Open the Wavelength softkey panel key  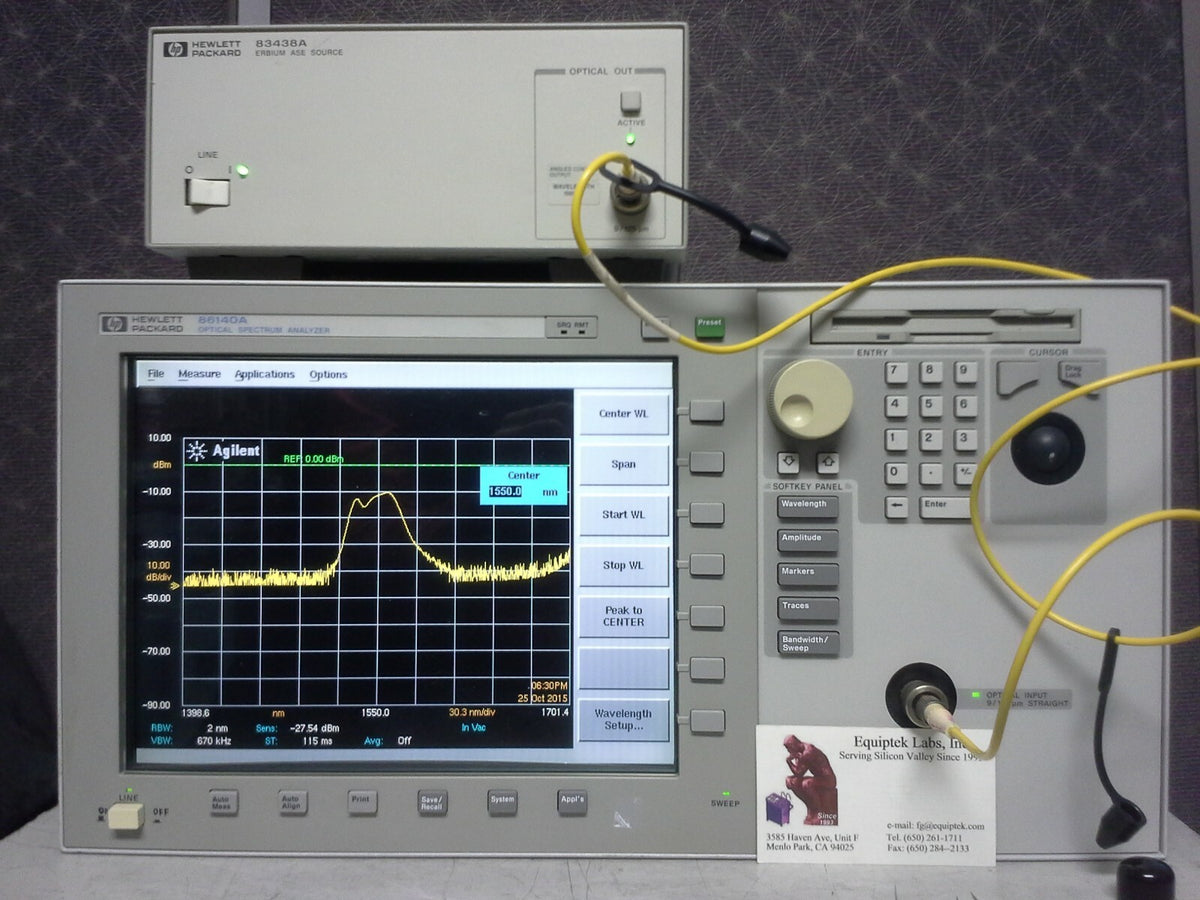807,507
